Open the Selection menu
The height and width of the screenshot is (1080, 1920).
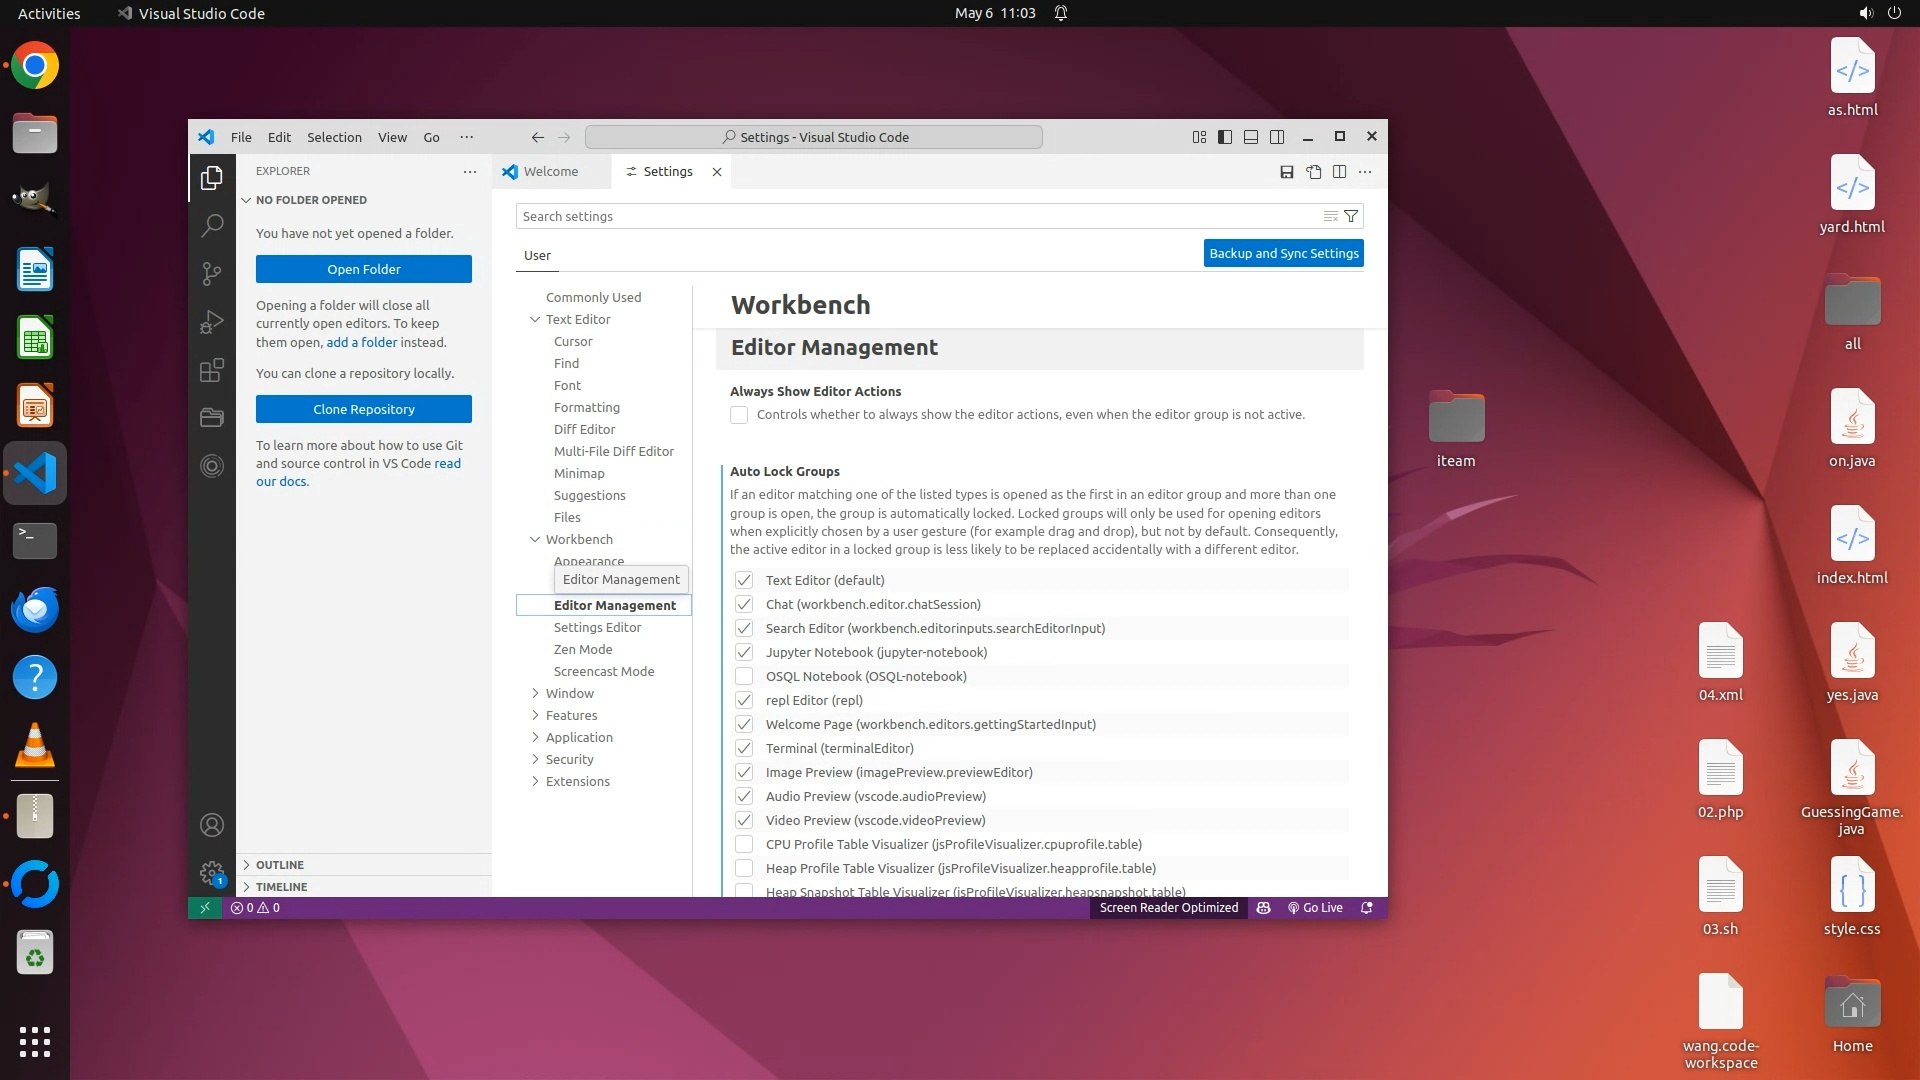point(334,137)
